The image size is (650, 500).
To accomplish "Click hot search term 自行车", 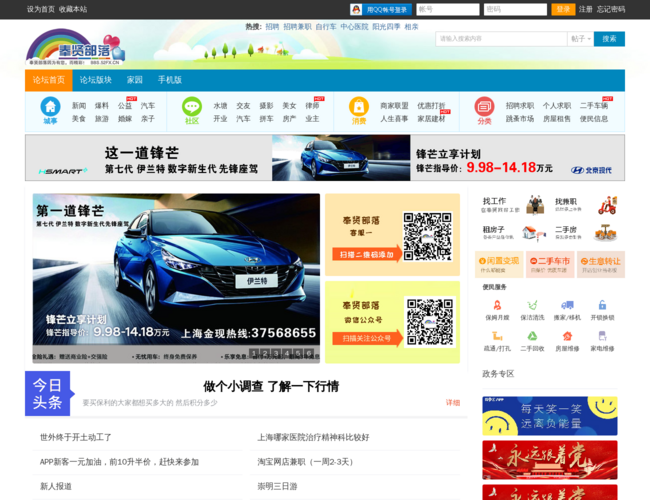I will point(326,27).
